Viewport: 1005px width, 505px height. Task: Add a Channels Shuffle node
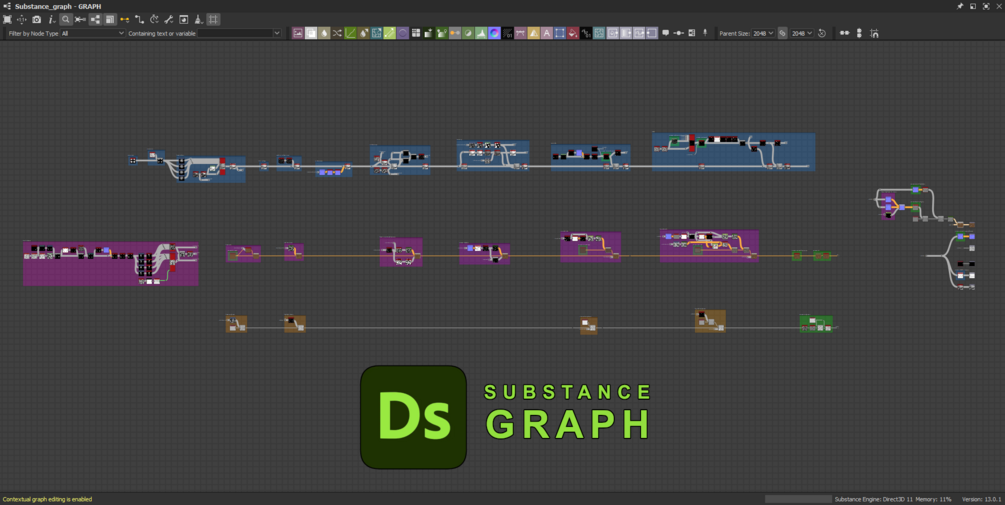pos(337,33)
